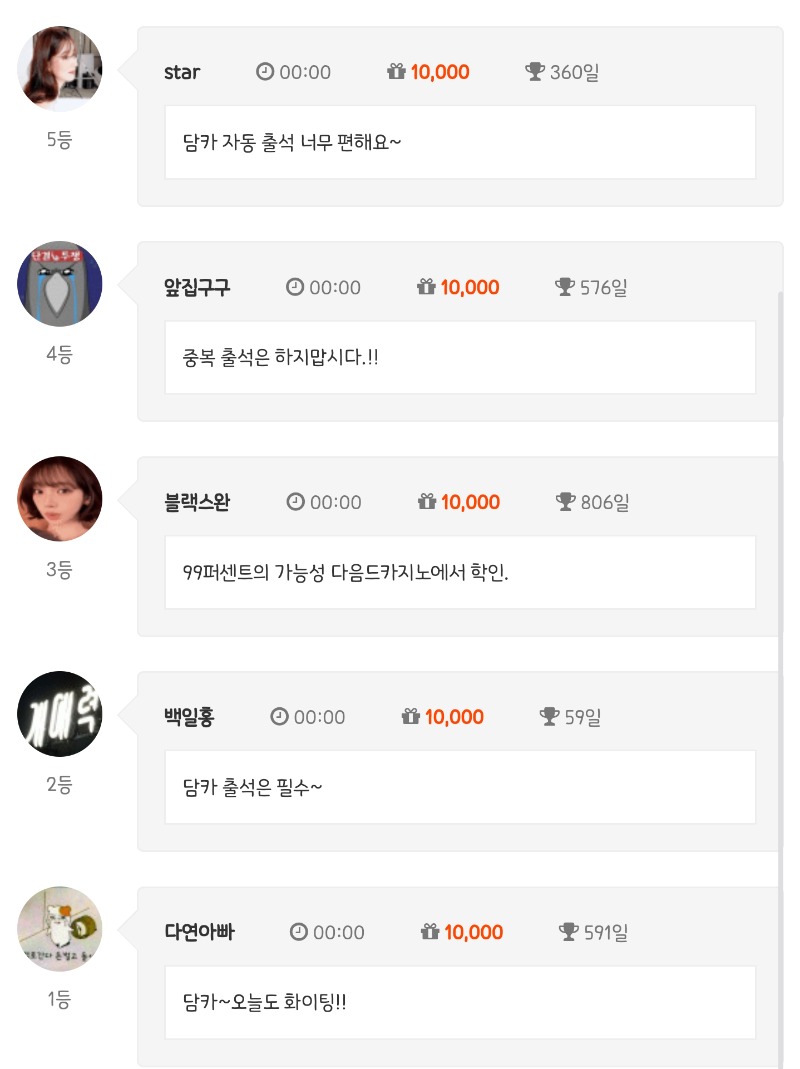Image resolution: width=800 pixels, height=1069 pixels.
Task: View 블랙스완's profile picture
Action: coord(60,499)
